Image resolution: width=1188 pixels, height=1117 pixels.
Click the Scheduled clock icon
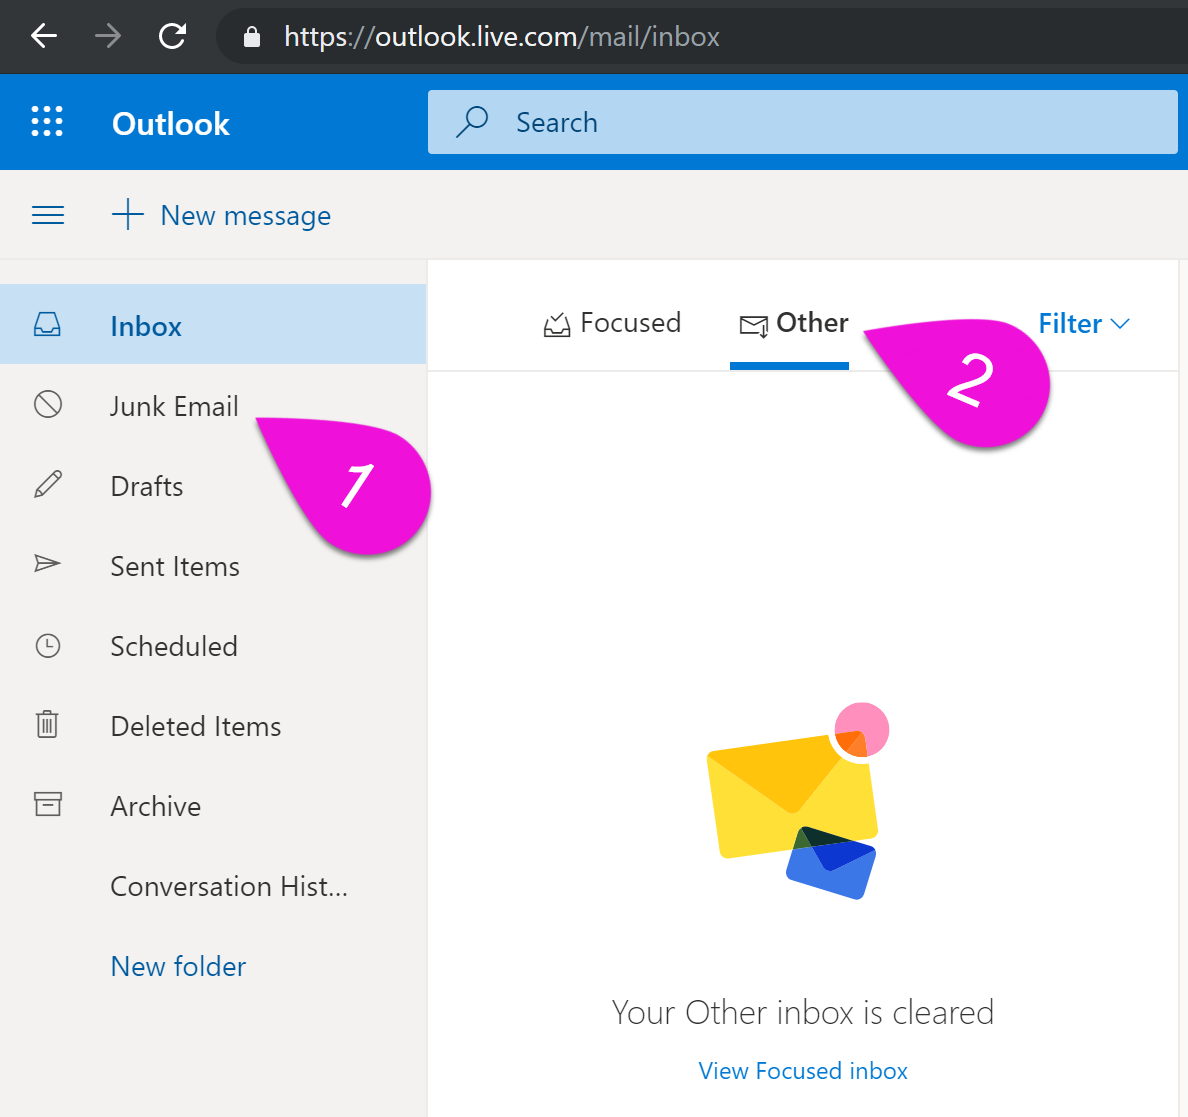[x=48, y=646]
